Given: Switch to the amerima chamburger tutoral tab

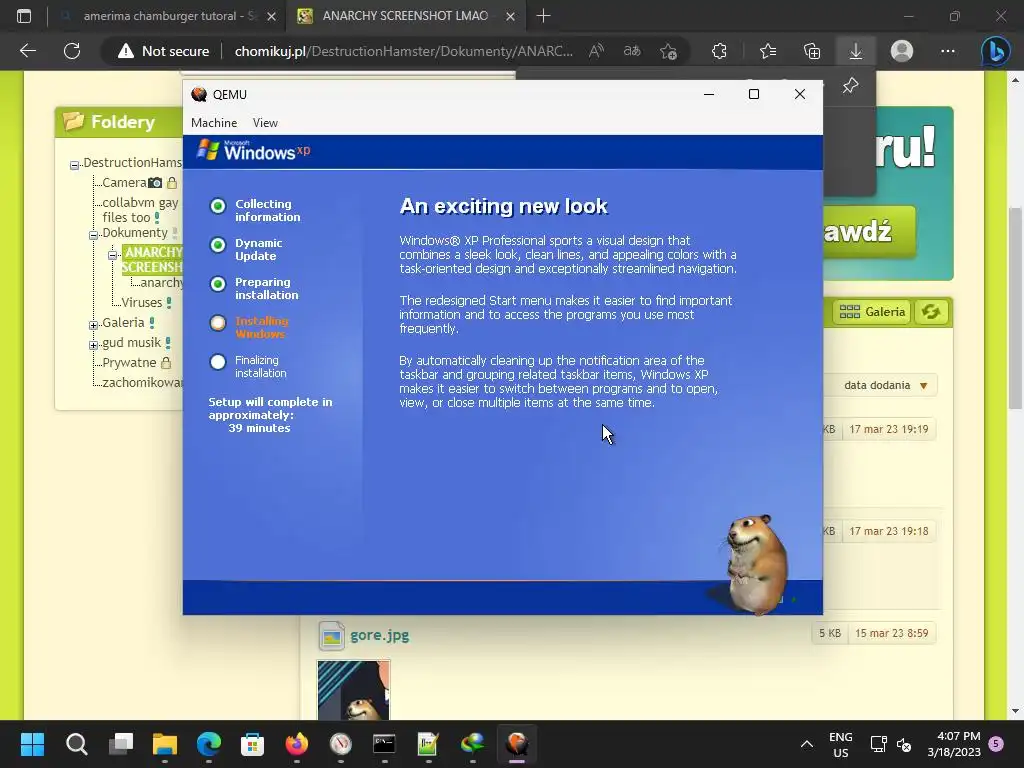Looking at the screenshot, I should 170,16.
